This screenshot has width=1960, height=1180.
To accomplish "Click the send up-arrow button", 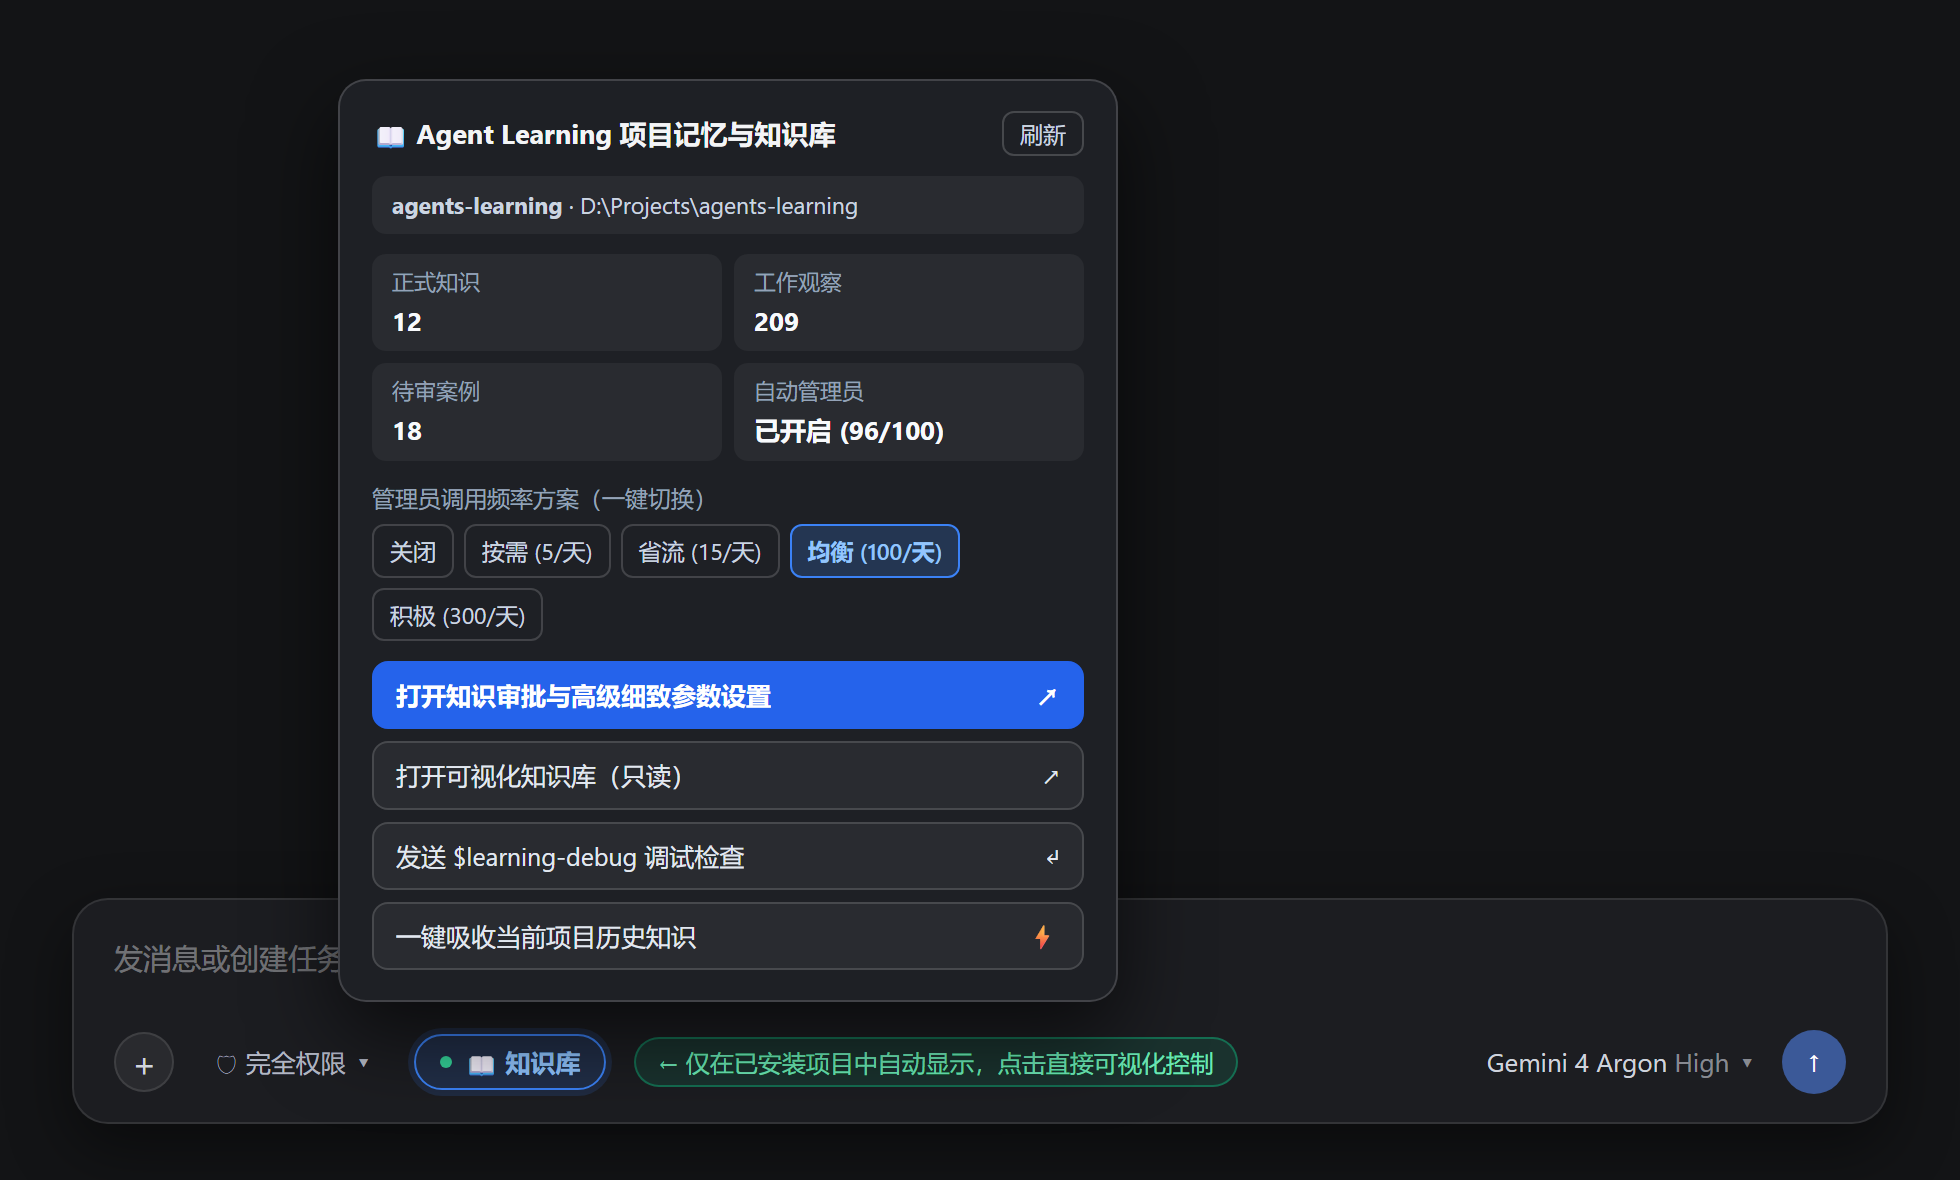I will click(1813, 1062).
